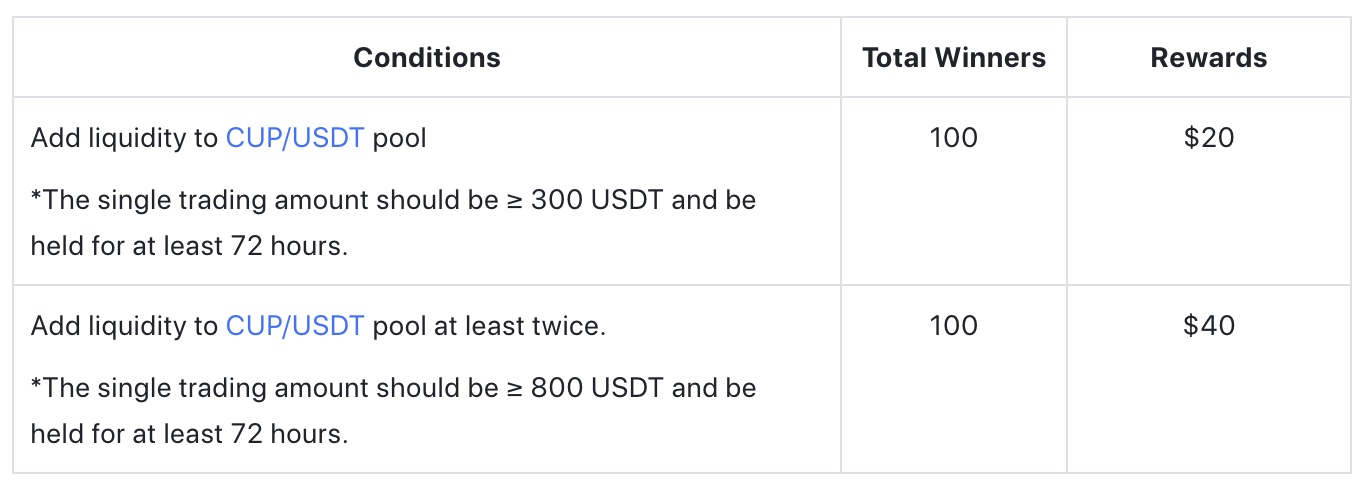Screen dimensions: 1366x488
Task: Open the CUP/USDT link in the first row
Action: 295,137
